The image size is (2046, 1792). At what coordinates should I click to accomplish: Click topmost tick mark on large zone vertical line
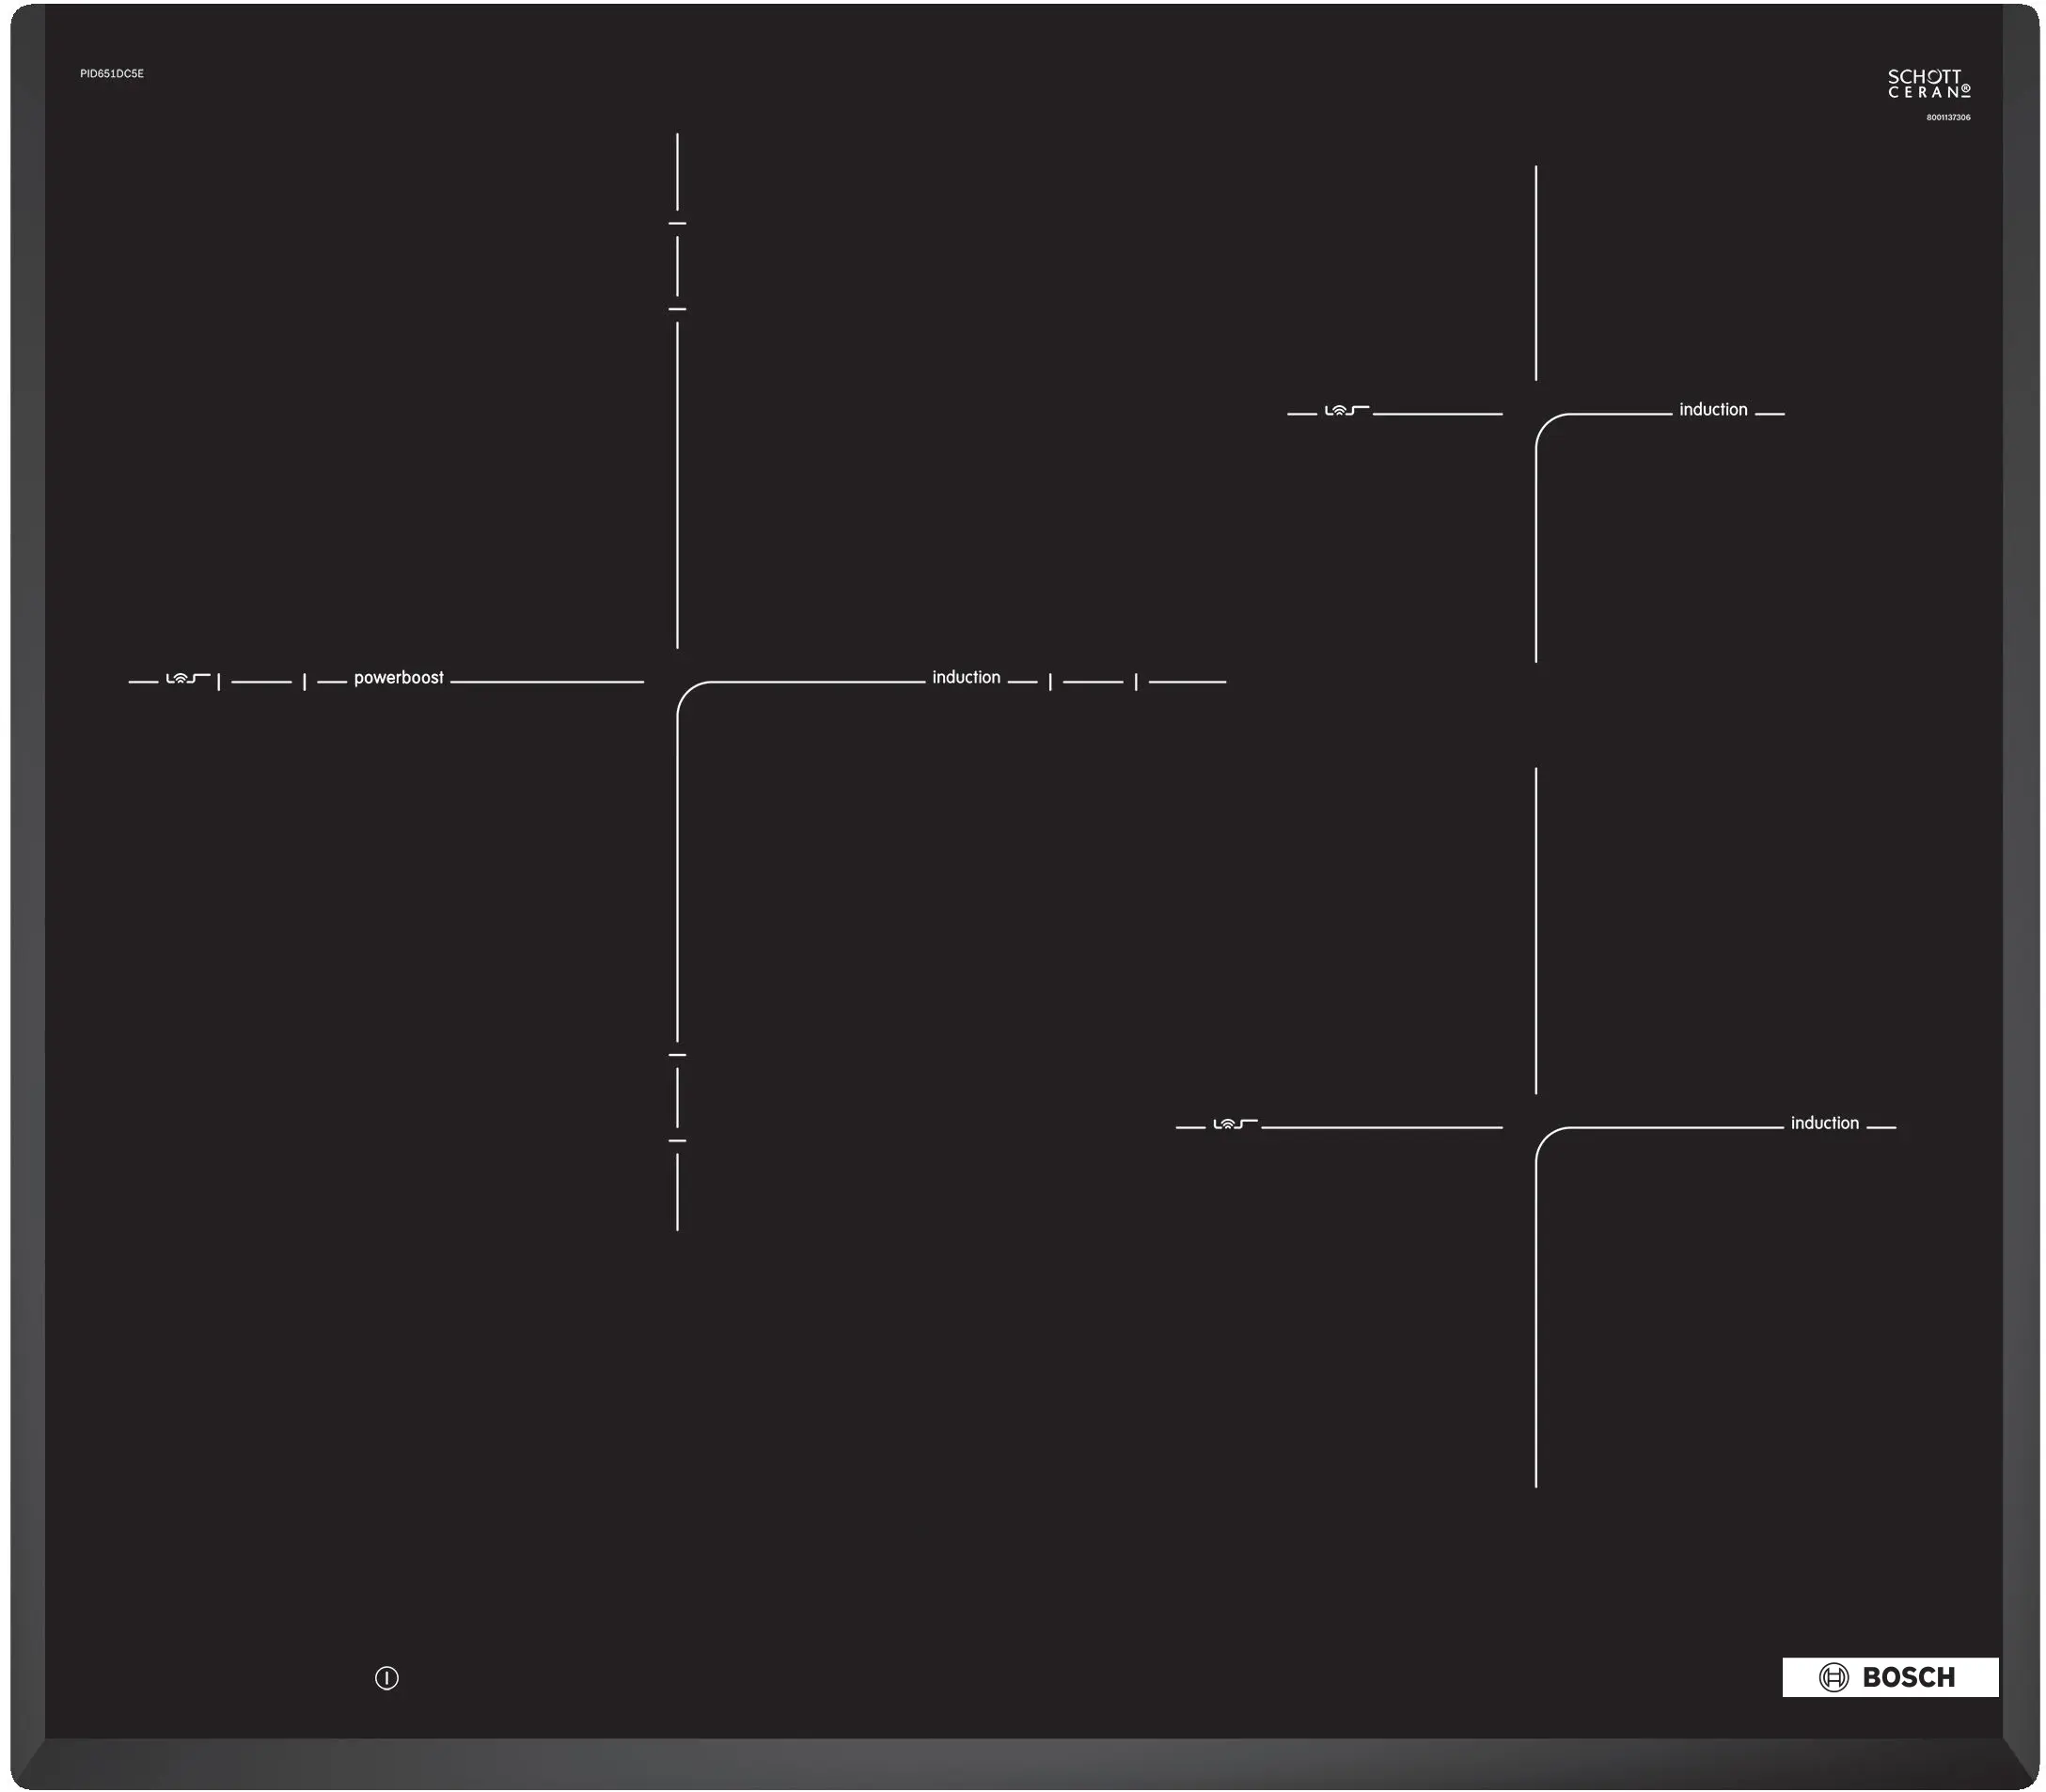coord(677,223)
